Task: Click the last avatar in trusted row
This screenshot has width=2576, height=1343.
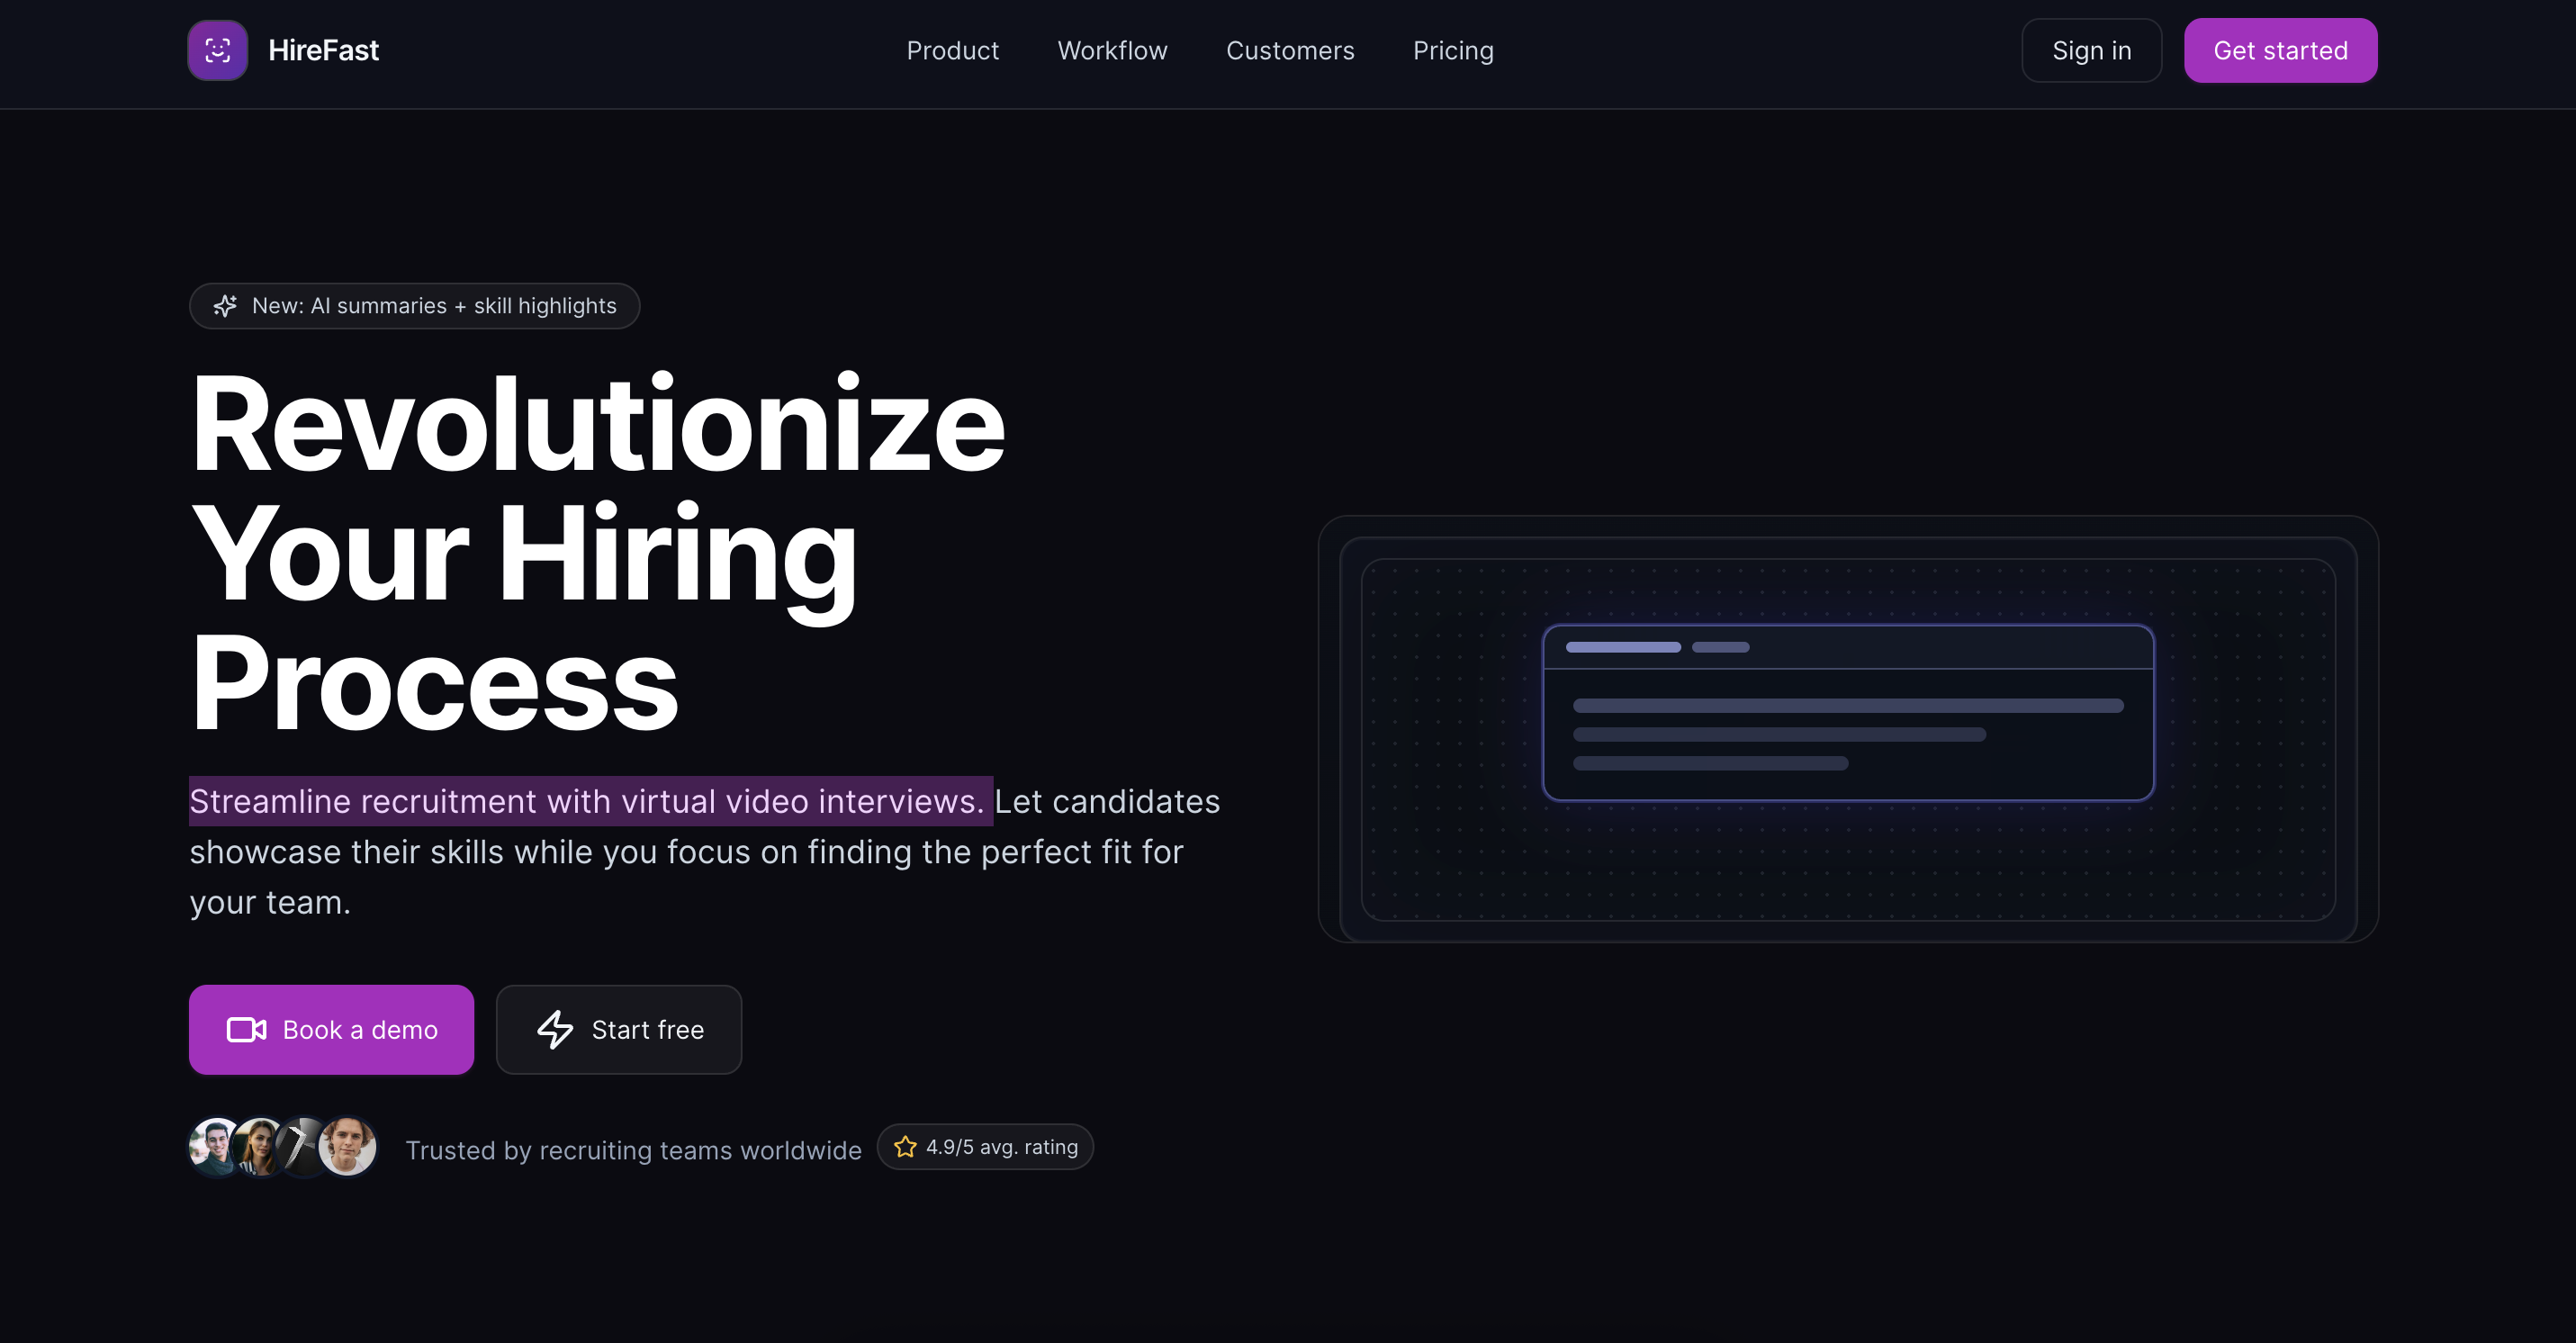Action: coord(348,1146)
